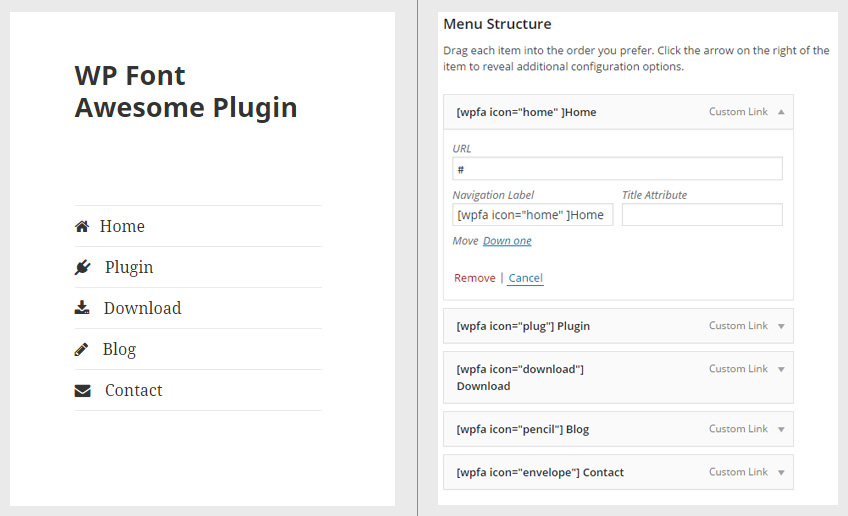Click the Remove link
This screenshot has height=516, width=848.
coord(475,278)
